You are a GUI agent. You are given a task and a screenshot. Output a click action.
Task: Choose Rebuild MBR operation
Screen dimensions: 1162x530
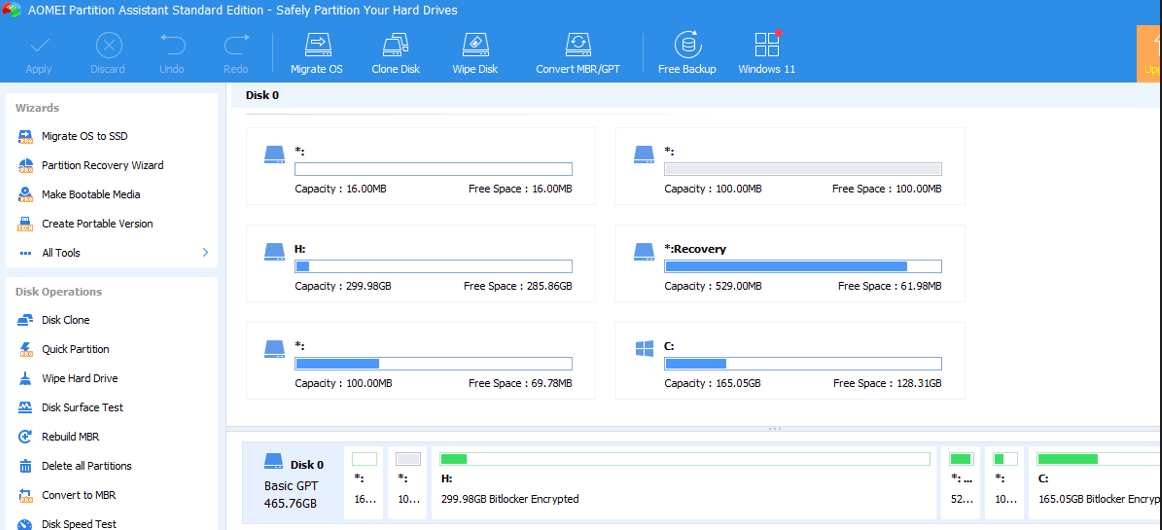70,437
